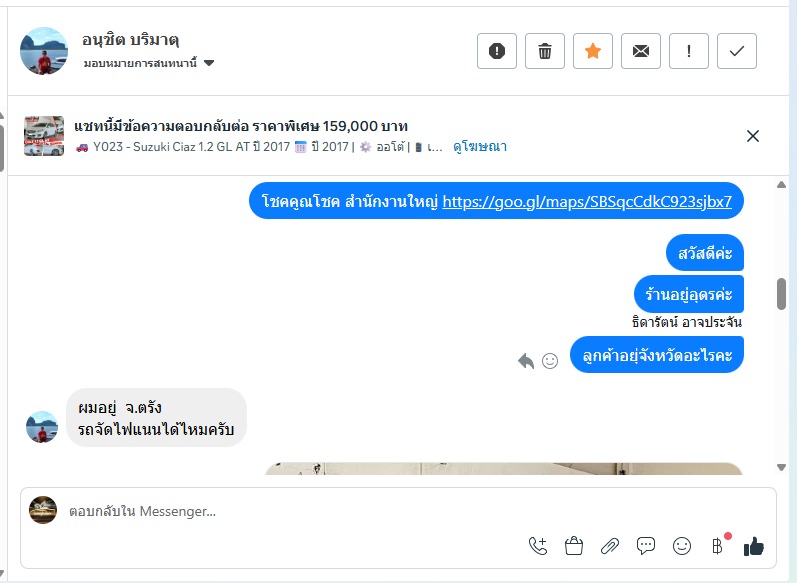Toggle the orange star follow-up marker
This screenshot has width=797, height=583.
593,51
